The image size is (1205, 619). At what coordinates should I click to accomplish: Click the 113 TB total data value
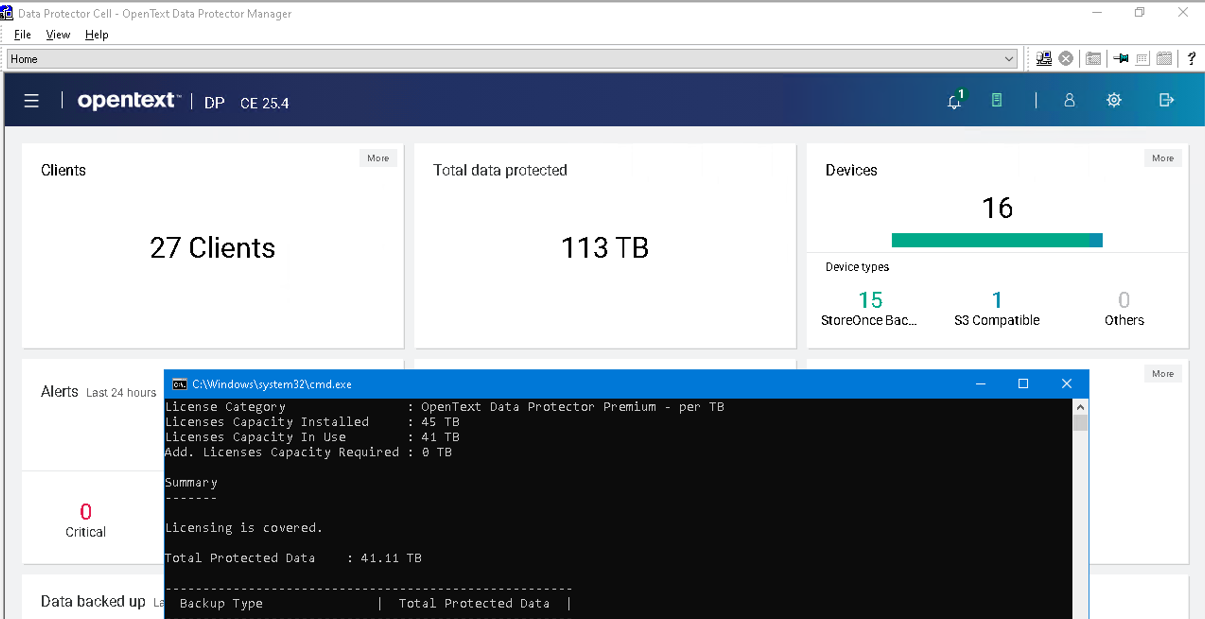(605, 248)
